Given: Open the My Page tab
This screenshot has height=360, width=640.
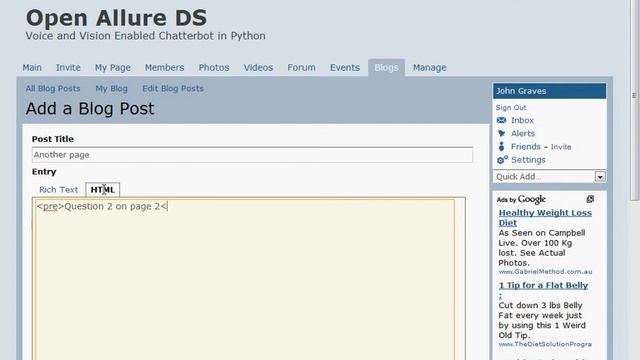Looking at the screenshot, I should 113,68.
